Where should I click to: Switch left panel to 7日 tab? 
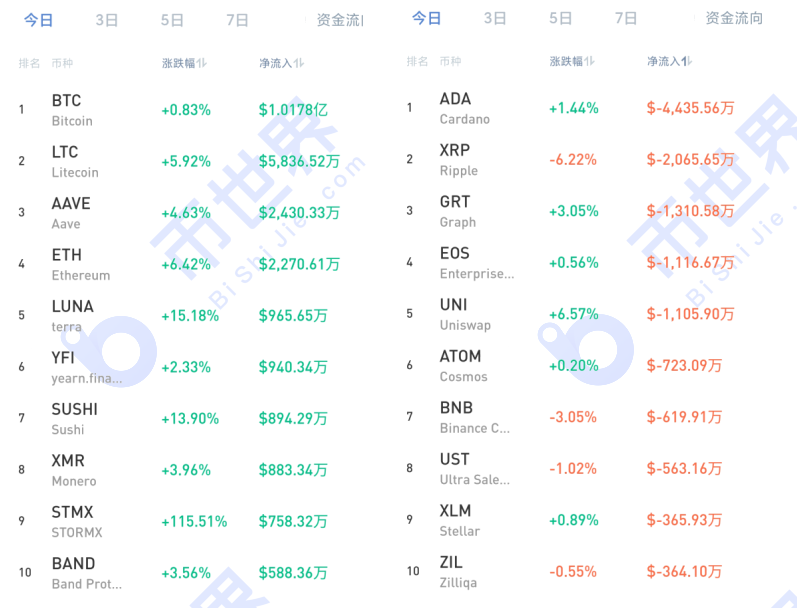pos(237,20)
